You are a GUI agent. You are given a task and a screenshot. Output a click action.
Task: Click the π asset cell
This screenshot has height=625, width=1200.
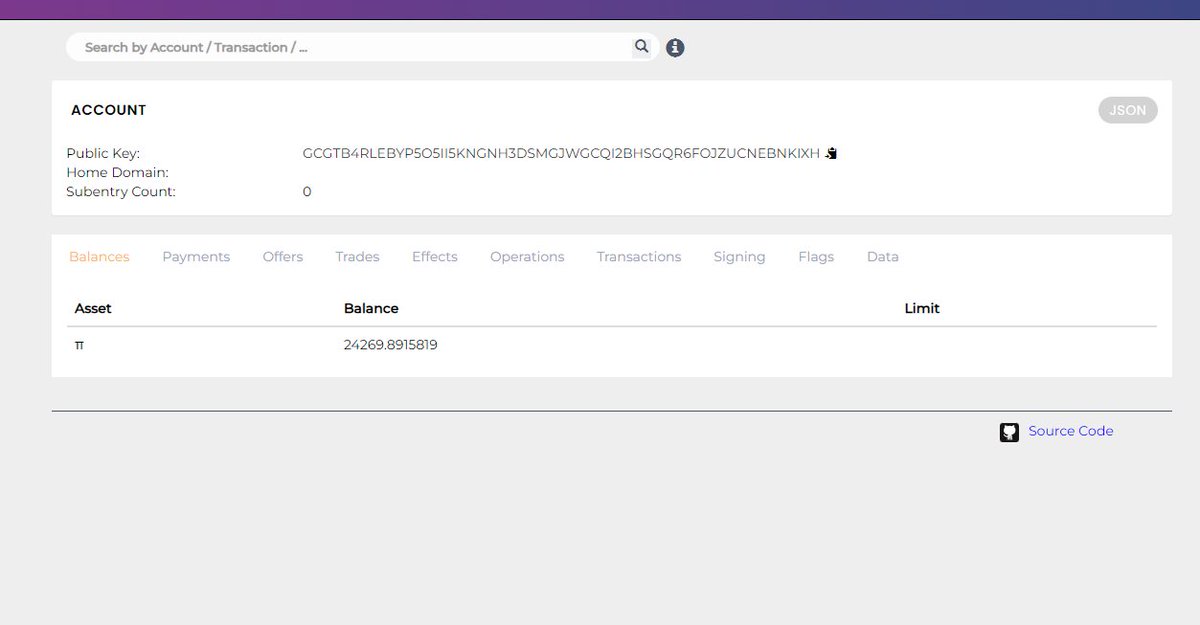[79, 345]
